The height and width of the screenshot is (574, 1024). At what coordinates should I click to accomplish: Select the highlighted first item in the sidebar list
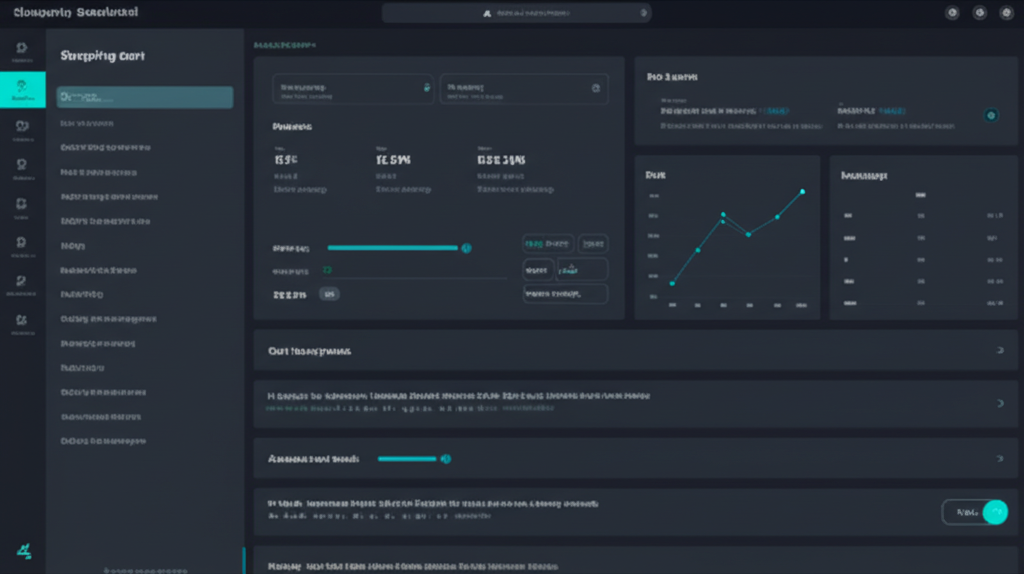145,97
